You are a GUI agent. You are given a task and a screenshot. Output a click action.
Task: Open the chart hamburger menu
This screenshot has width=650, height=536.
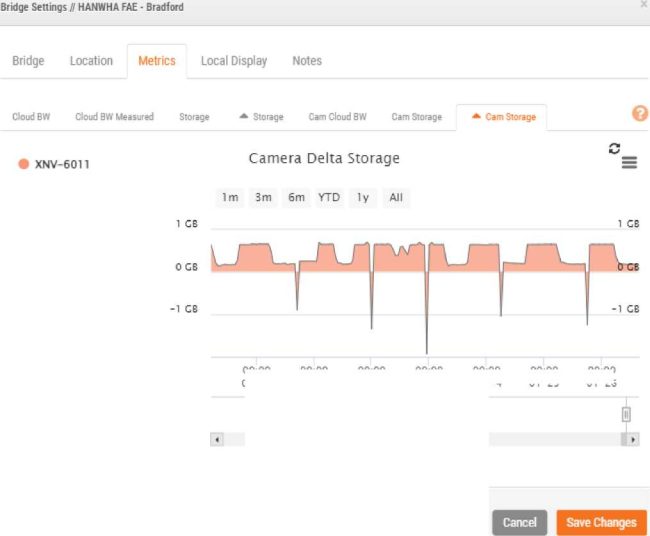[629, 163]
